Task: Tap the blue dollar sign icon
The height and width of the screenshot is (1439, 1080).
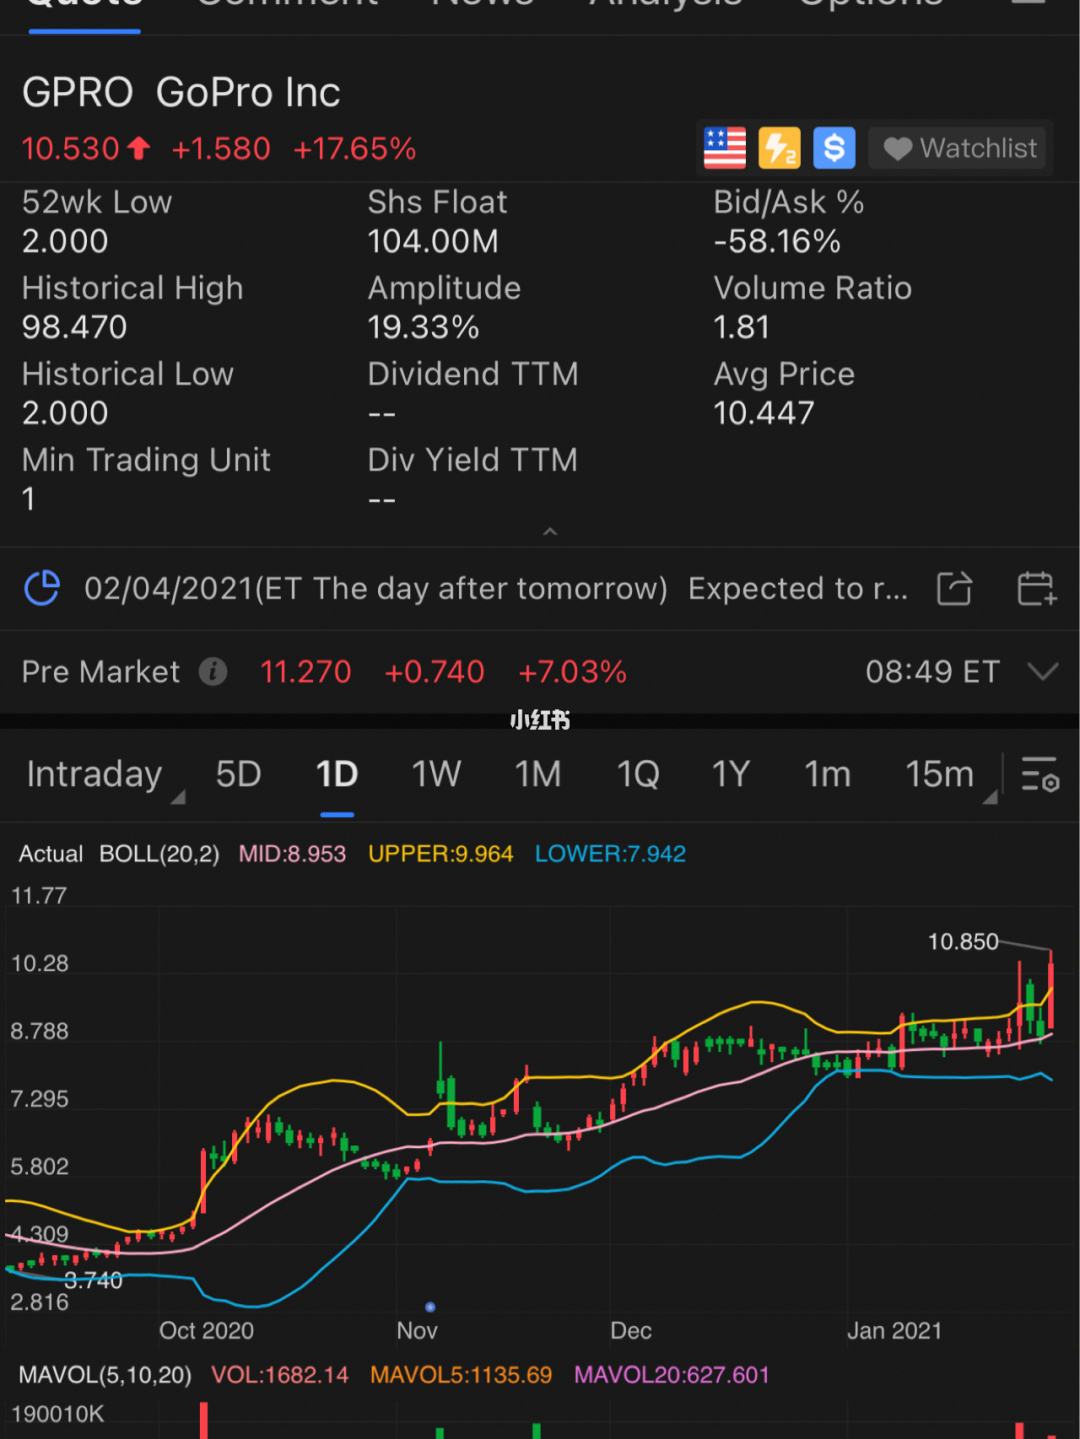Action: point(834,148)
